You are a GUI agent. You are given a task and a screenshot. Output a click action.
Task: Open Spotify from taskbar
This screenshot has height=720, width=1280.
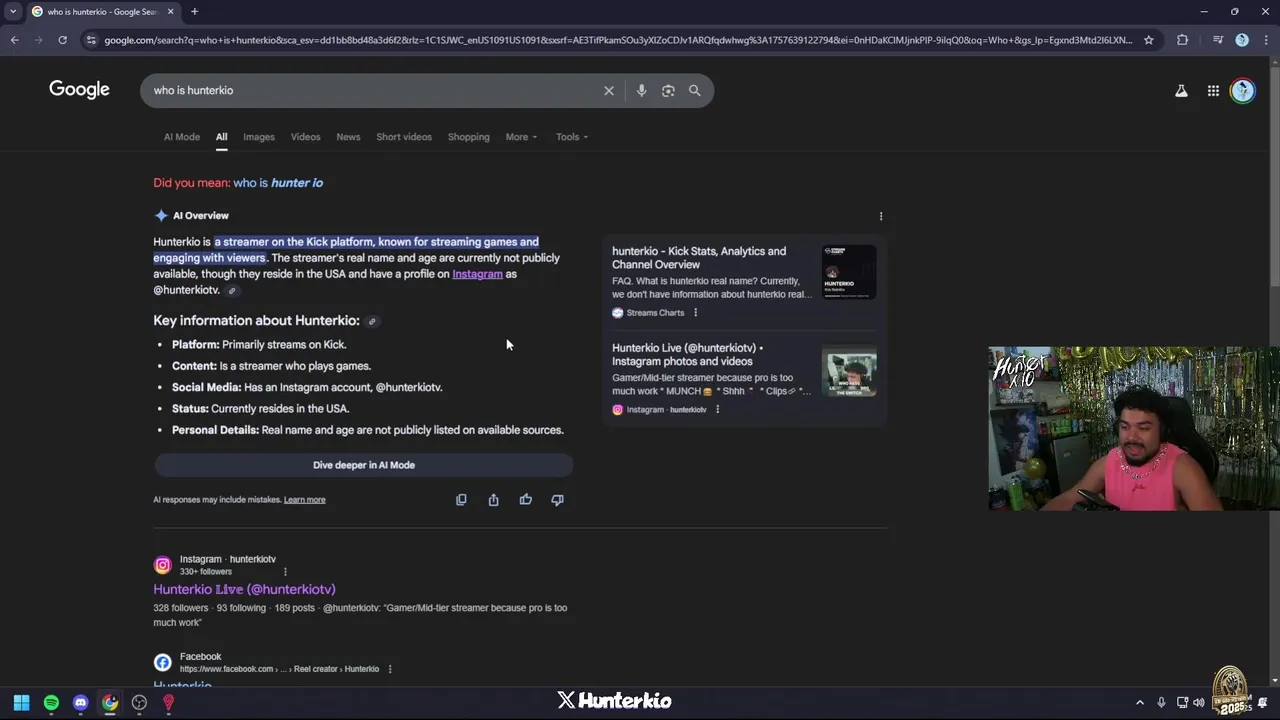[51, 703]
